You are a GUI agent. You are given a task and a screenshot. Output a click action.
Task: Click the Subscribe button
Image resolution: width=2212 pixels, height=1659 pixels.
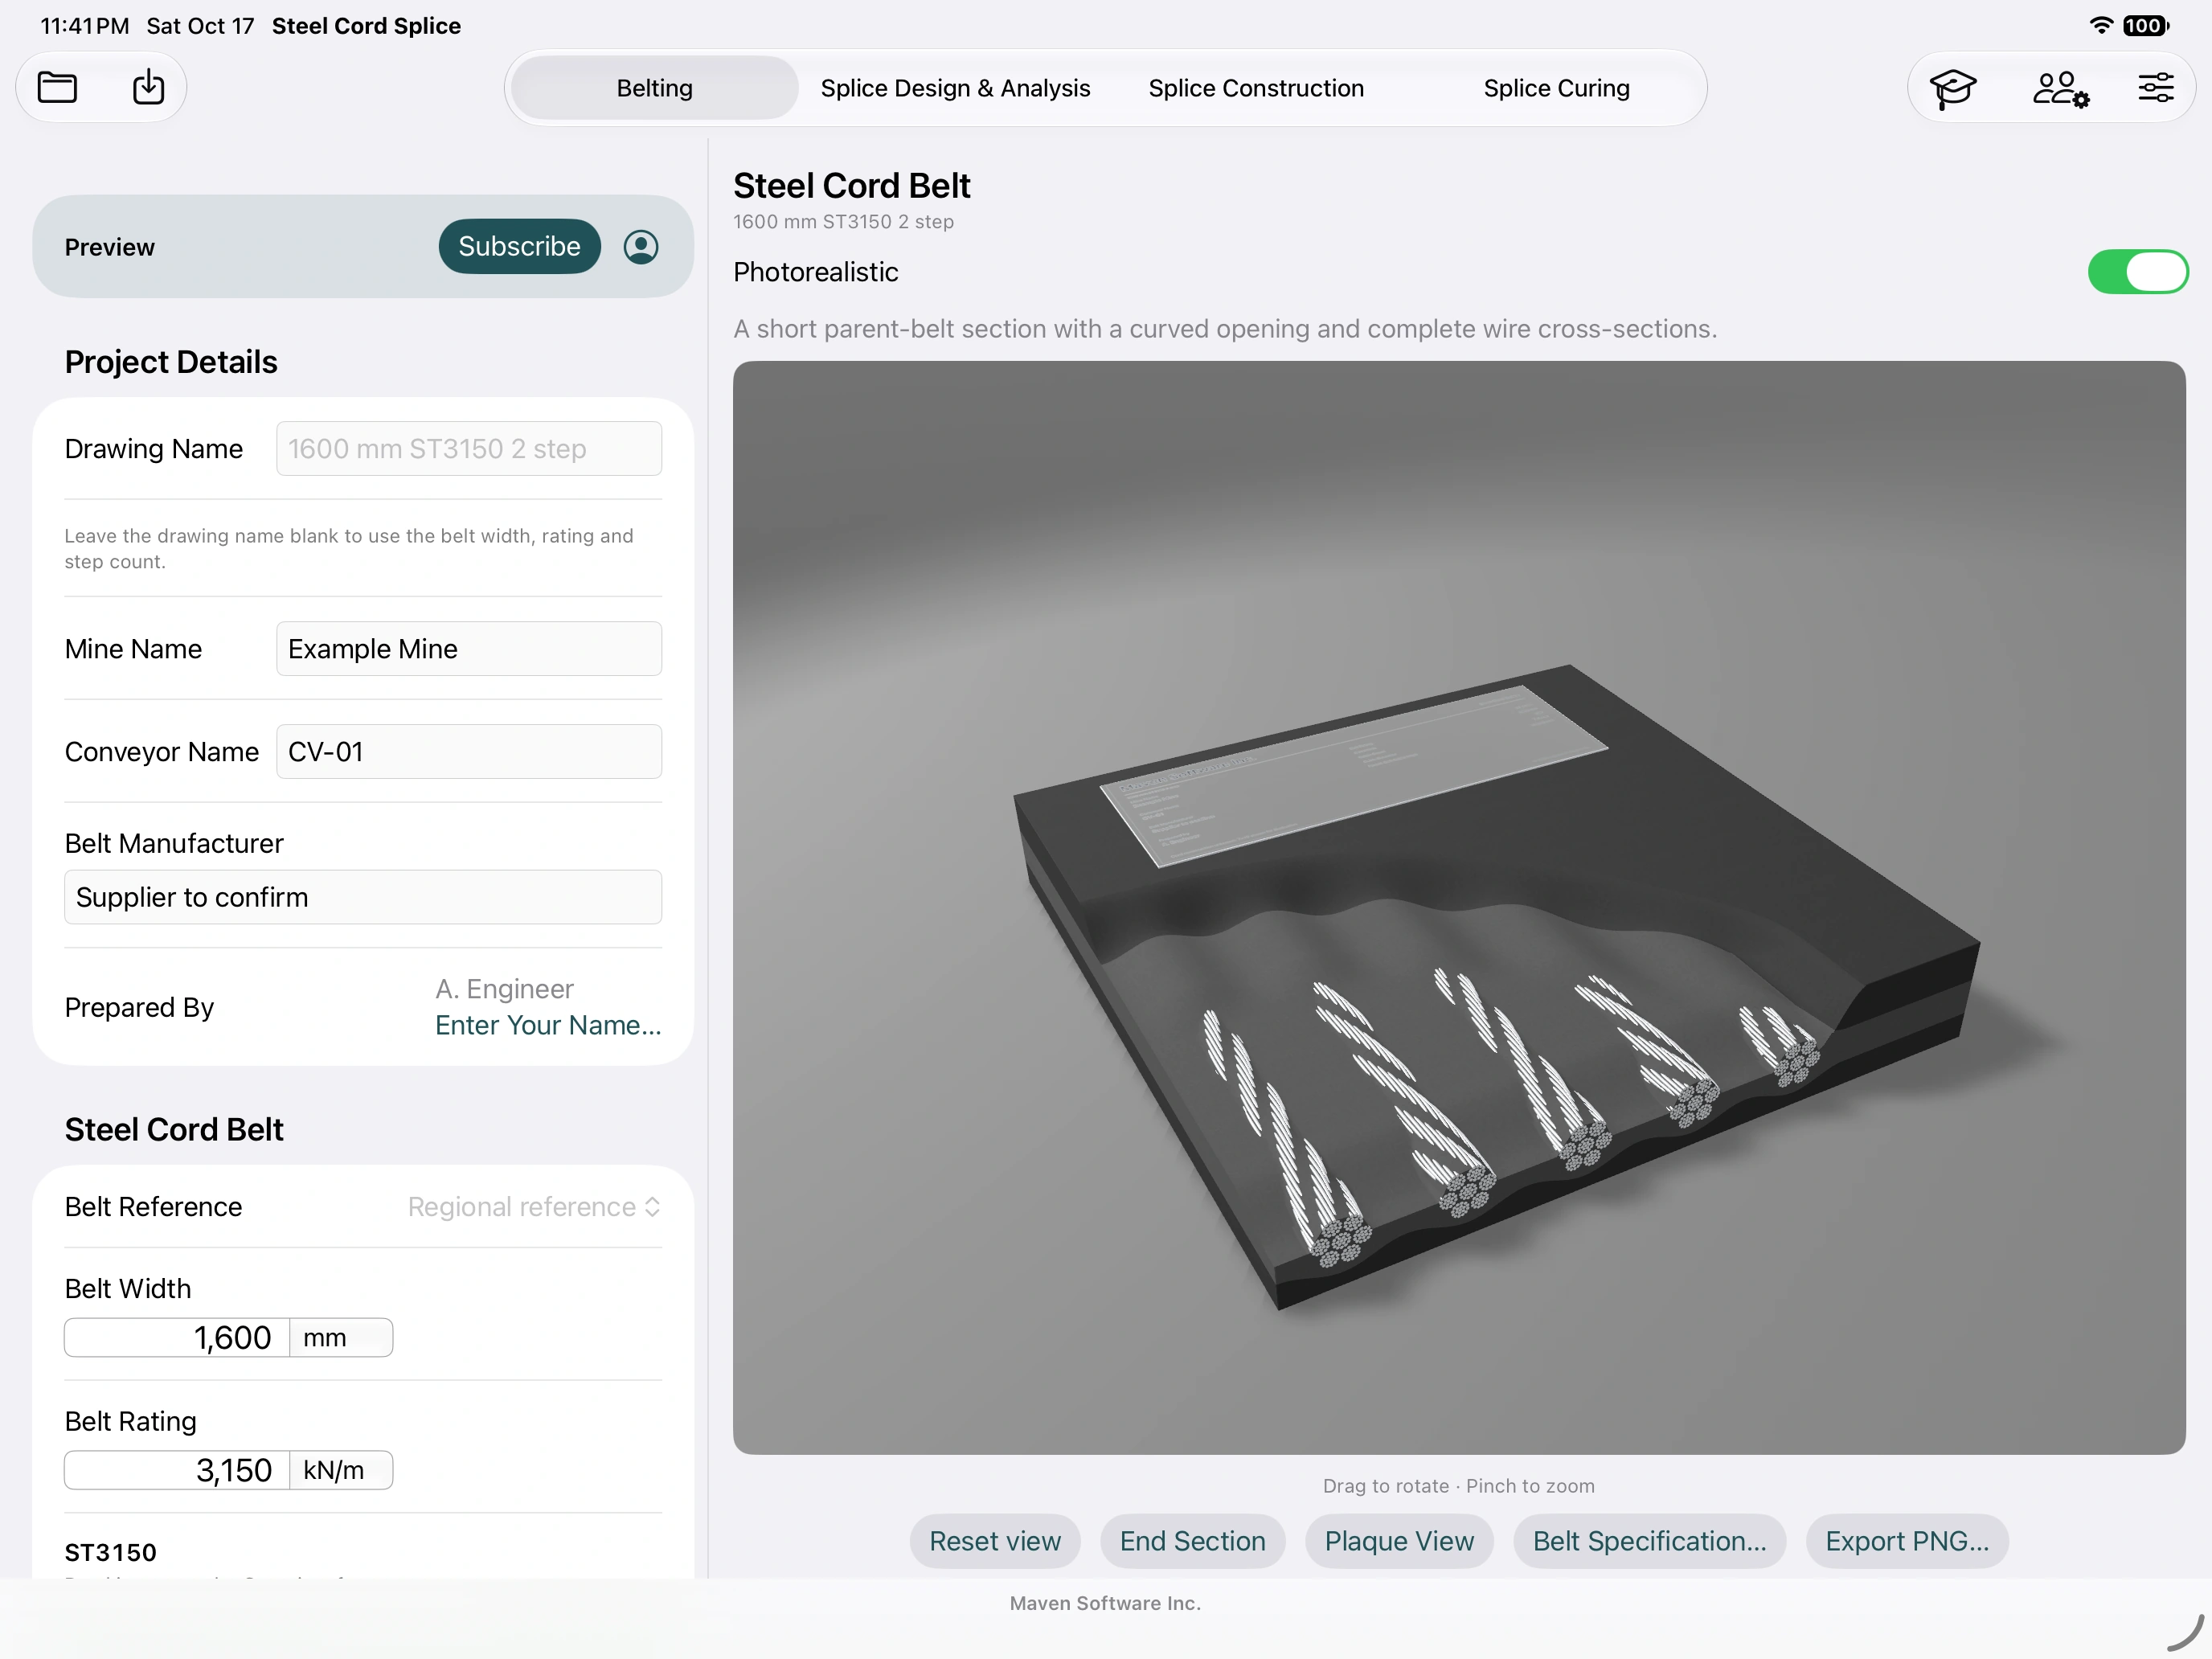tap(519, 246)
